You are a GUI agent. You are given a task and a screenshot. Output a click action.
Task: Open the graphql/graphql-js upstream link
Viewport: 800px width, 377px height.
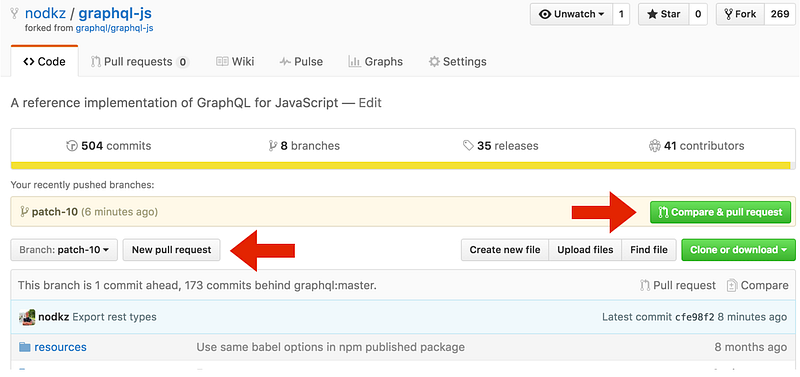pyautogui.click(x=114, y=28)
